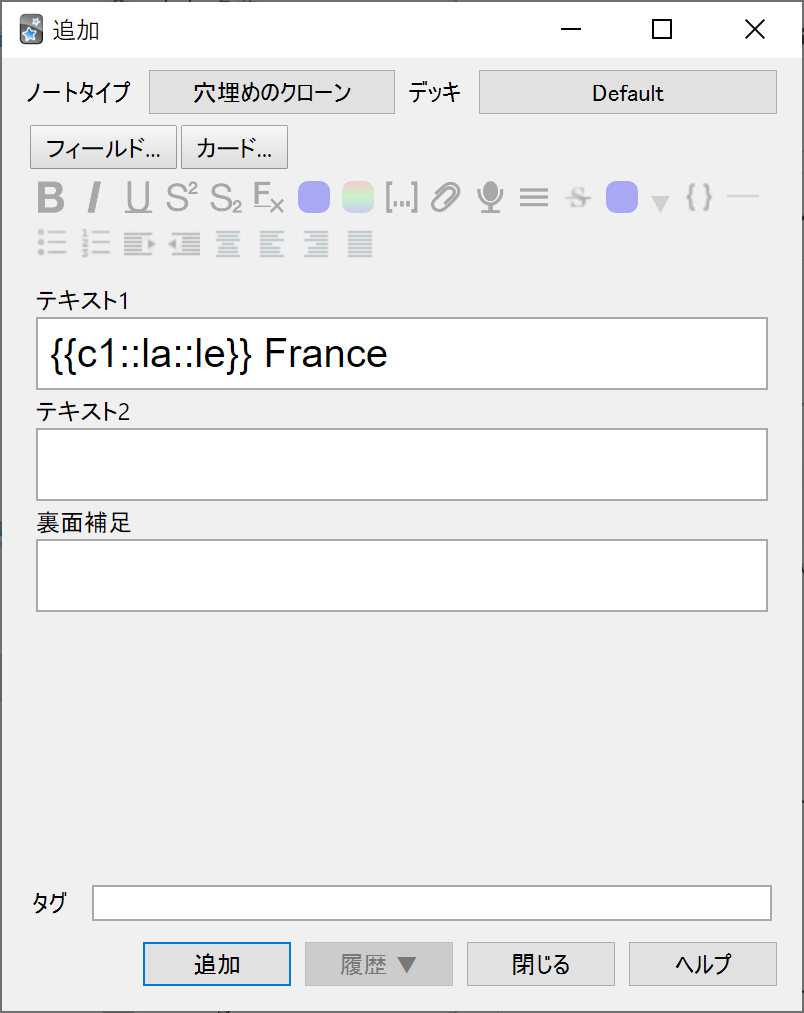The width and height of the screenshot is (804, 1013).
Task: Open the カード... card templates dialog
Action: click(x=234, y=147)
